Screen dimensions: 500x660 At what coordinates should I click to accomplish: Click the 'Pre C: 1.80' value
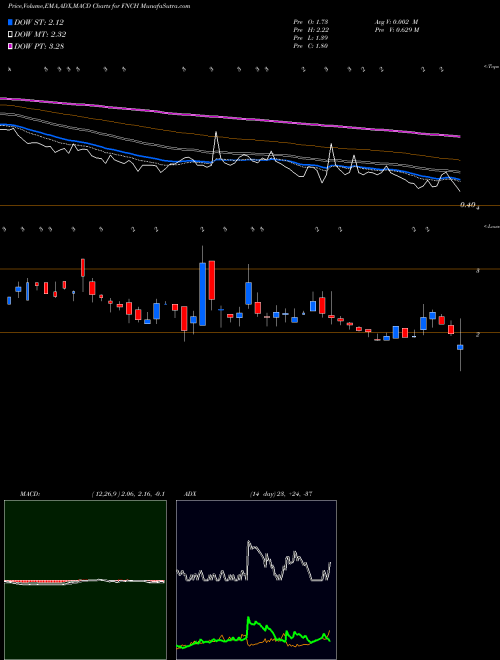pyautogui.click(x=311, y=46)
